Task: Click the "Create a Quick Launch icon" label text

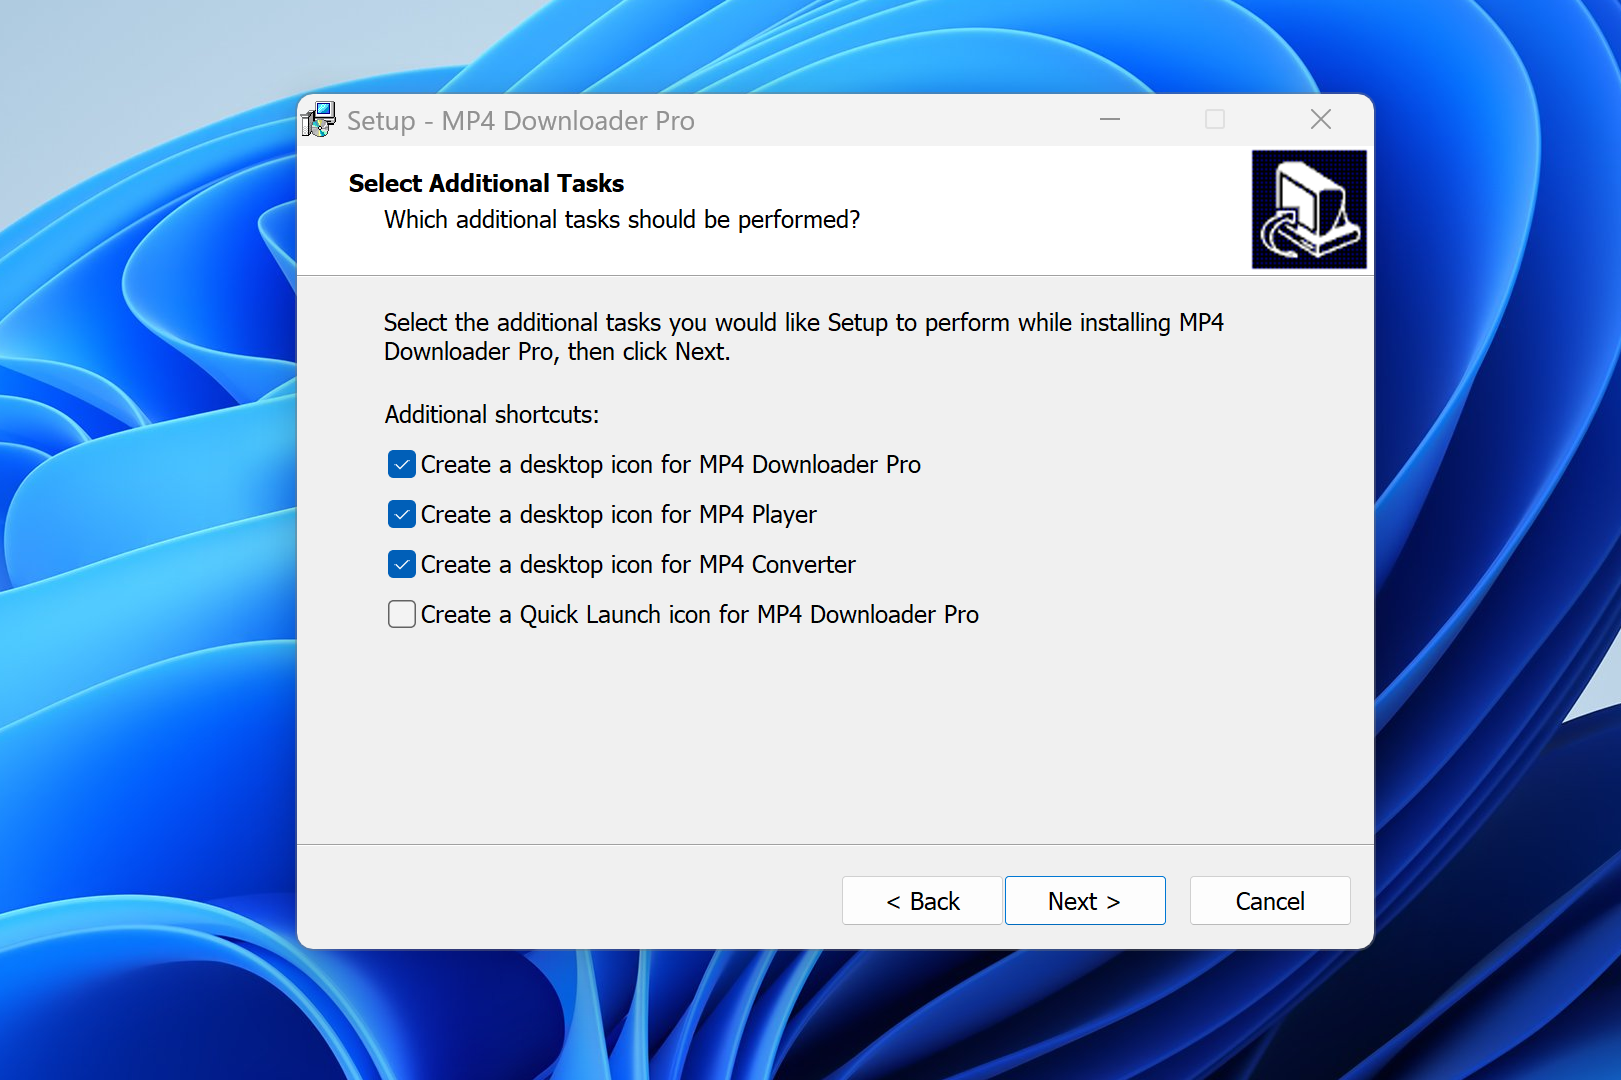Action: 699,615
